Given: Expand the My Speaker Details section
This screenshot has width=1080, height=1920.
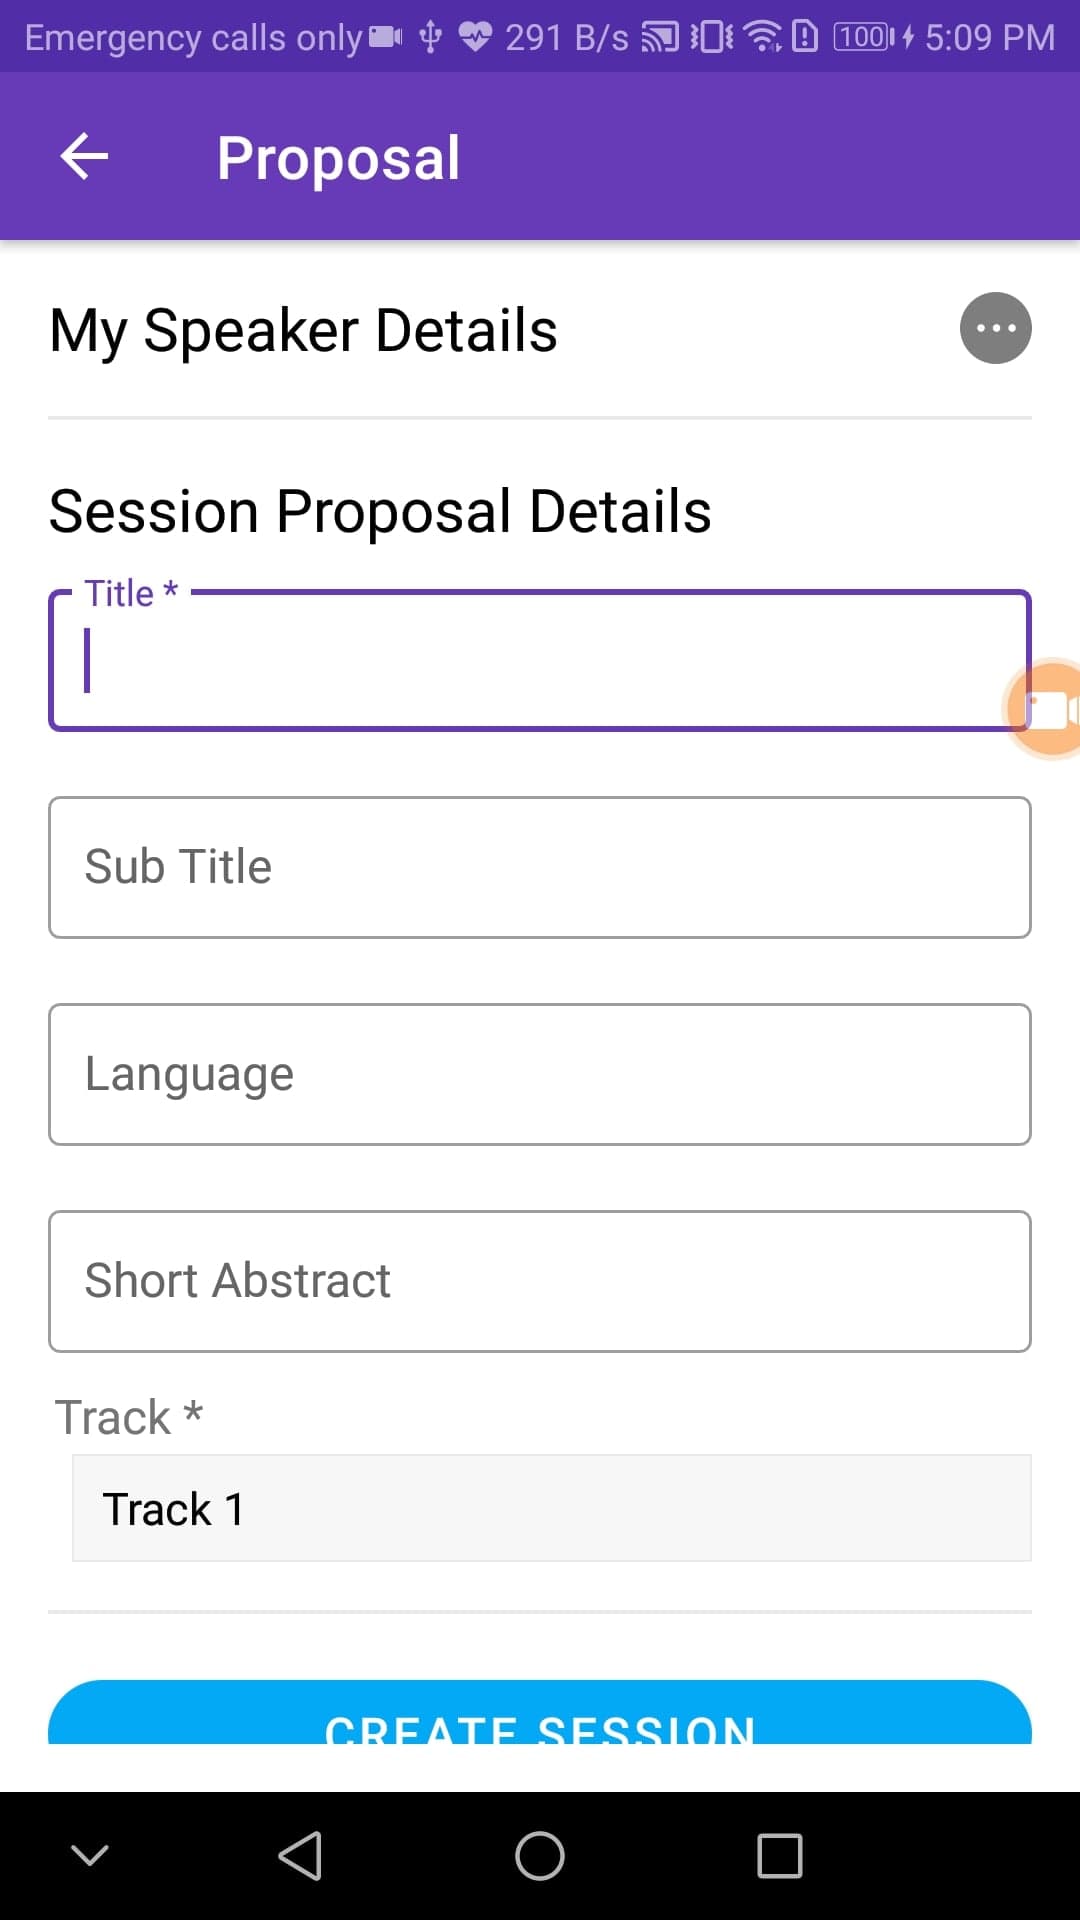Looking at the screenshot, I should coord(303,330).
